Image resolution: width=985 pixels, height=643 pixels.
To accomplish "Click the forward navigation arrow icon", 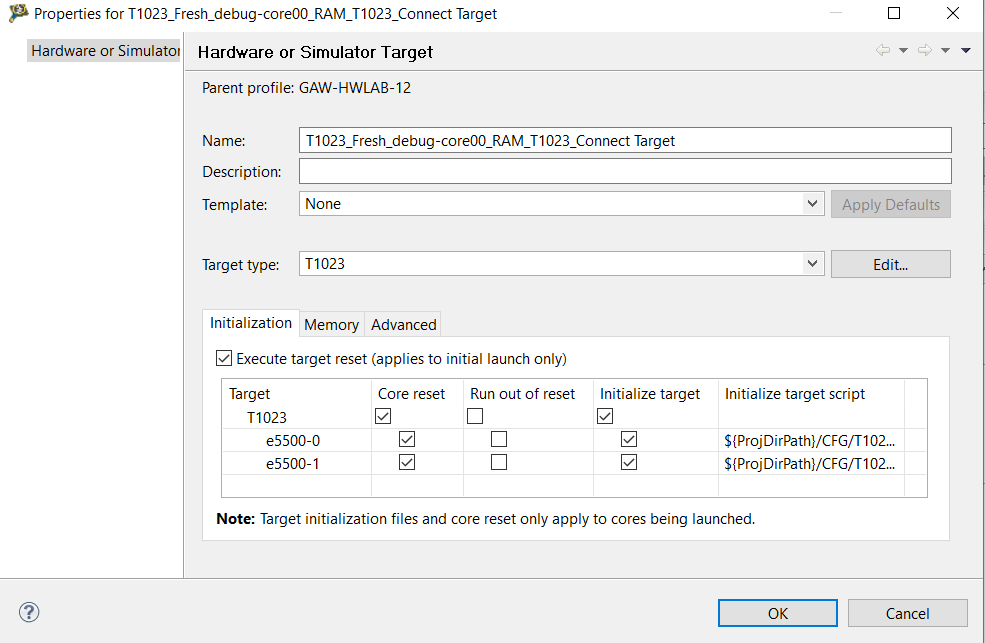I will (924, 51).
